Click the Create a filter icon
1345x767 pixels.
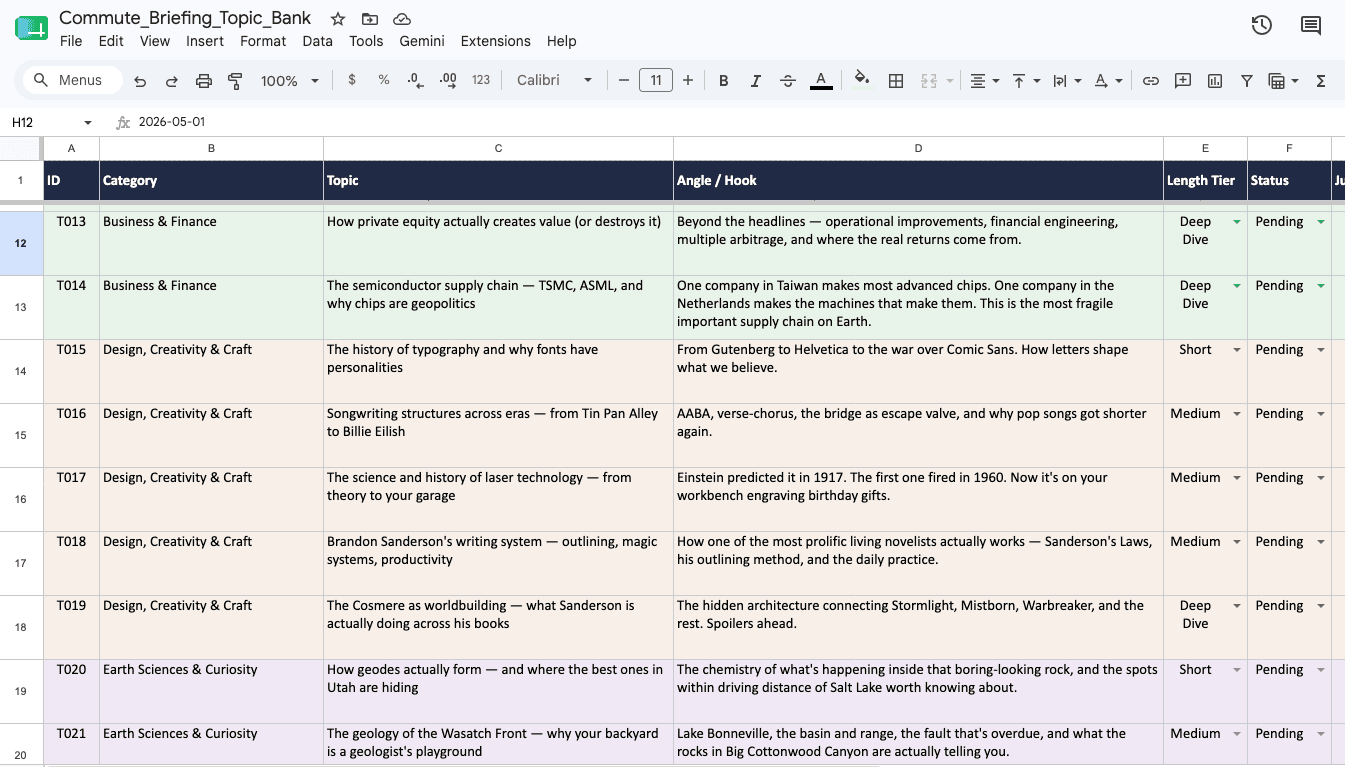pyautogui.click(x=1247, y=81)
